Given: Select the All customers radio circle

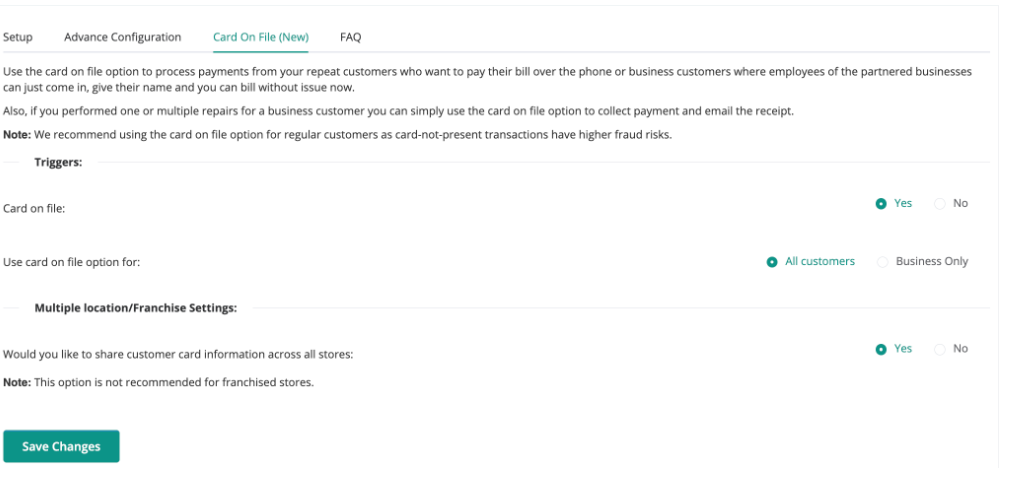Looking at the screenshot, I should point(772,262).
